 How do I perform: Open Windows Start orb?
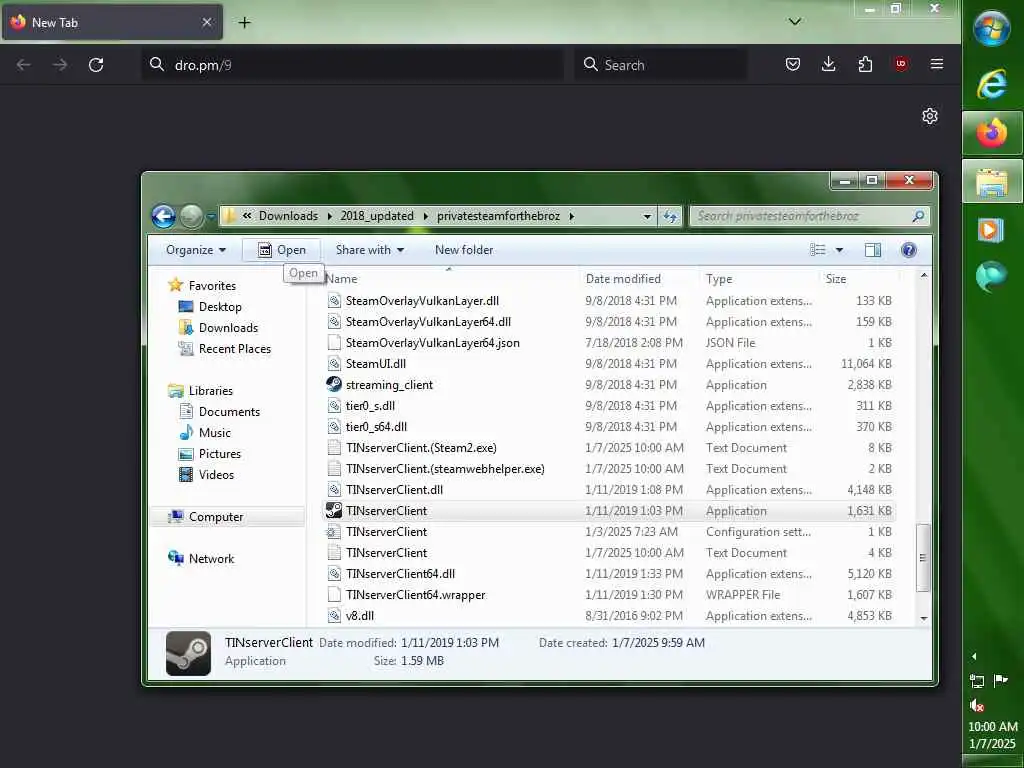(x=991, y=29)
